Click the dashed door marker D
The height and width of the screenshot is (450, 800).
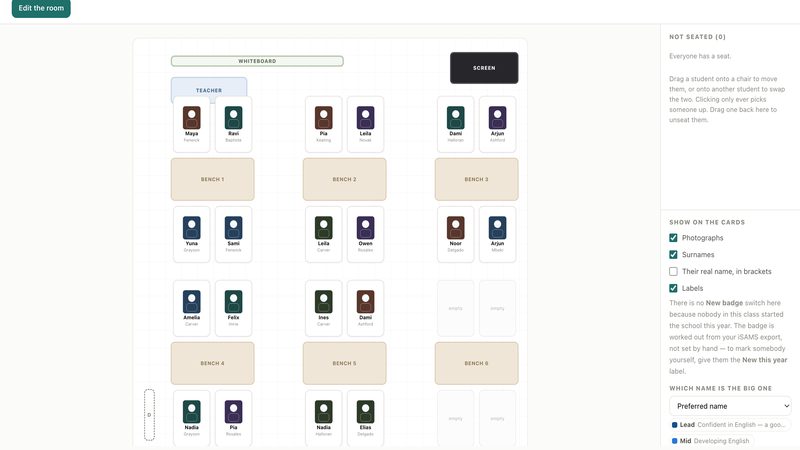tap(149, 415)
